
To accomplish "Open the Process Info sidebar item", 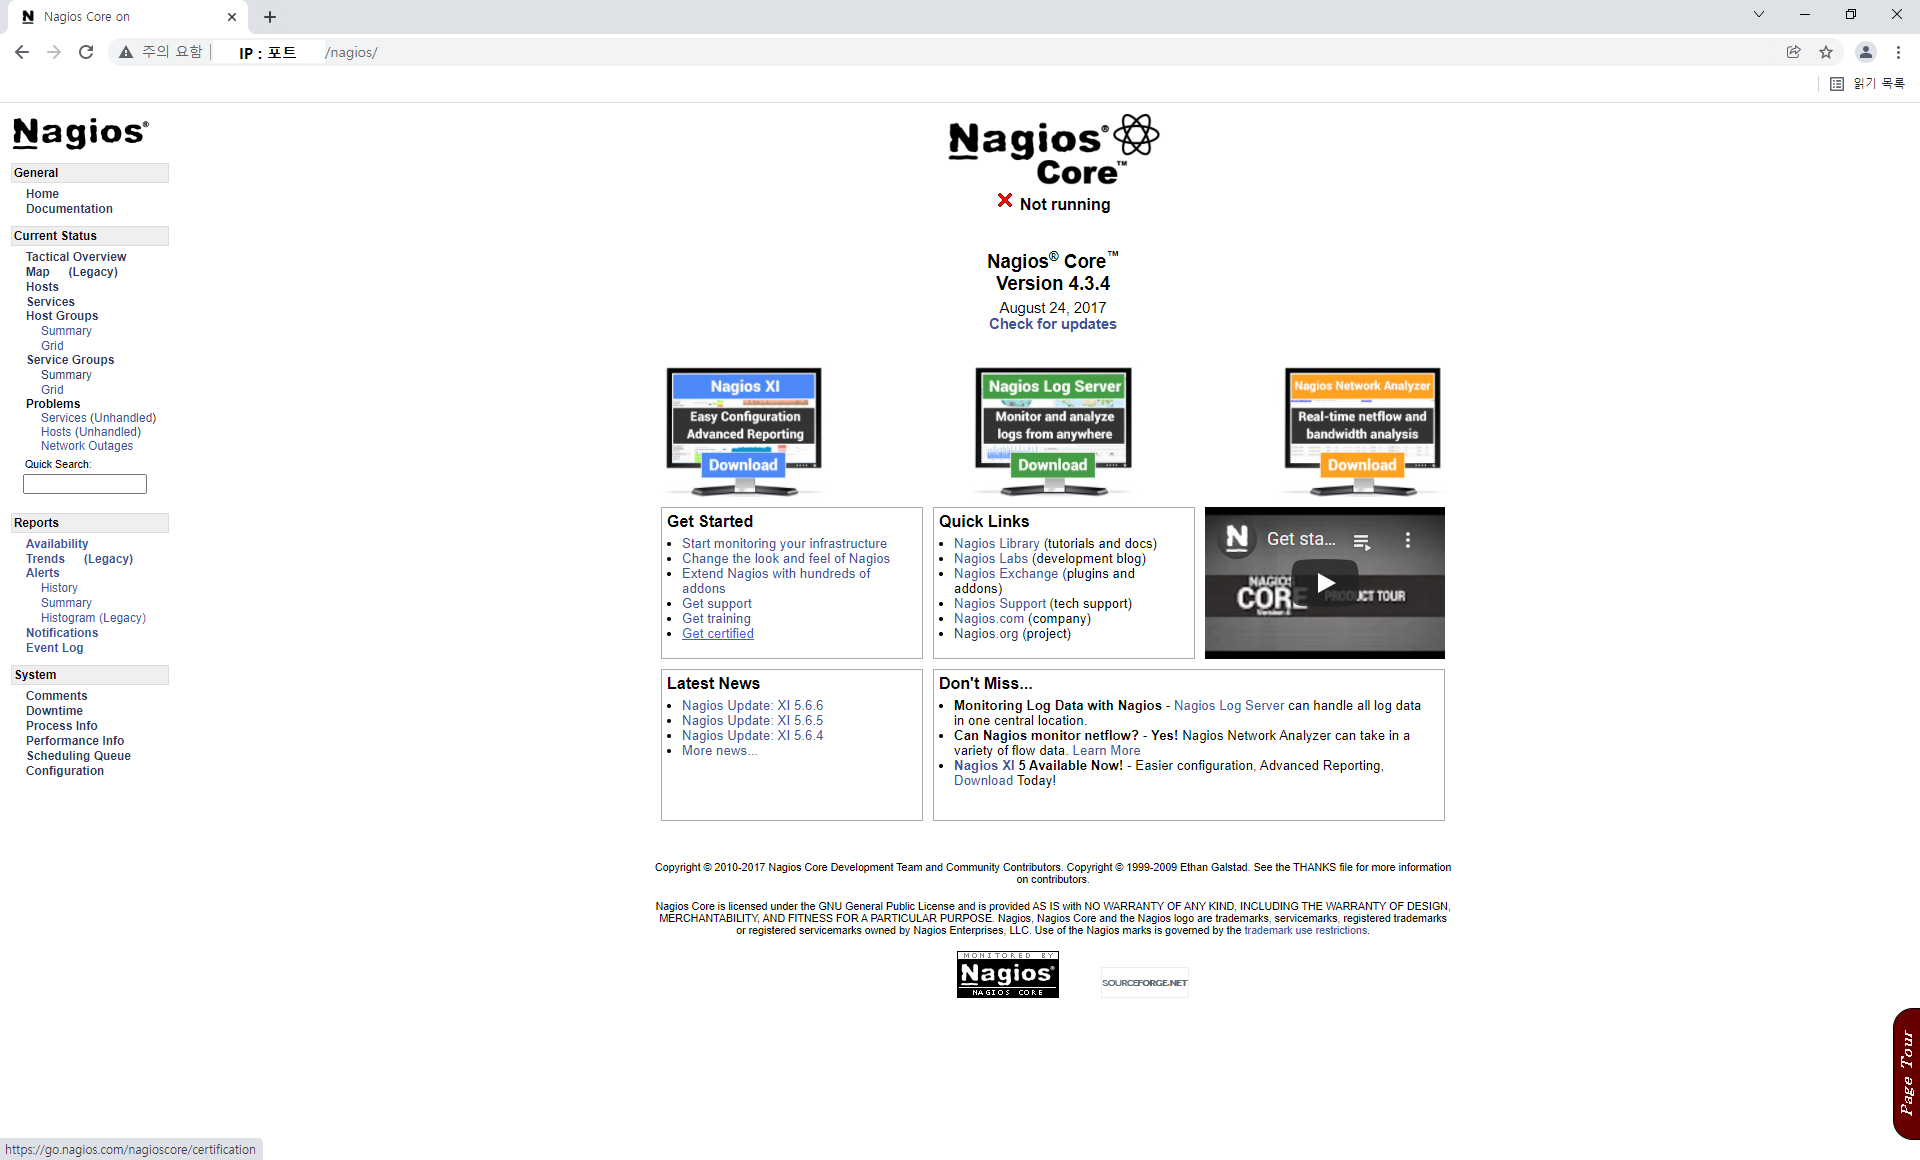I will [62, 726].
